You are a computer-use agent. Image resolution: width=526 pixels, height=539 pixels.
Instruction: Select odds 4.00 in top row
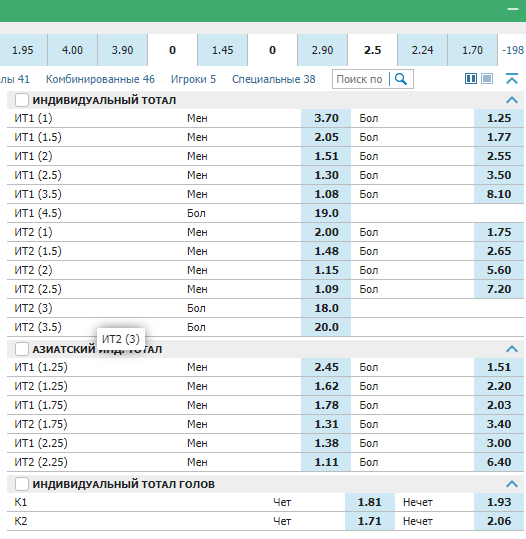pos(72,50)
